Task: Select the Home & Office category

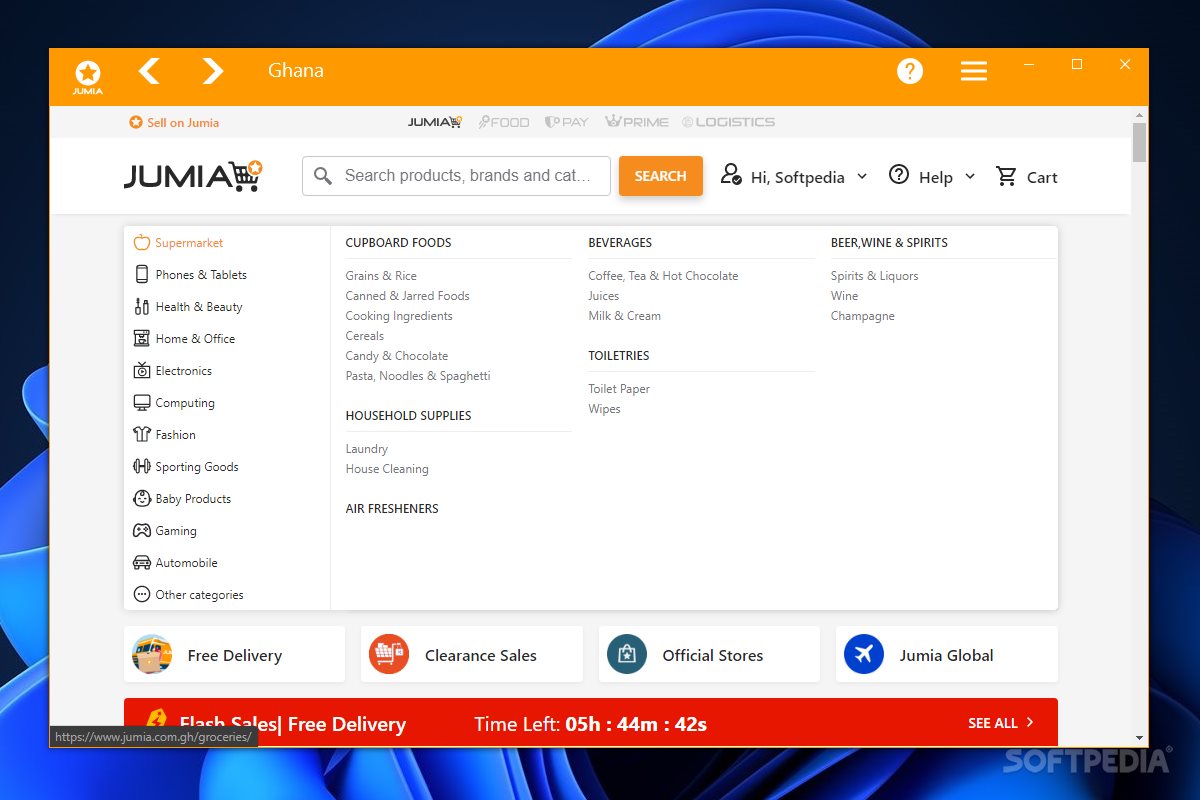Action: pos(195,339)
